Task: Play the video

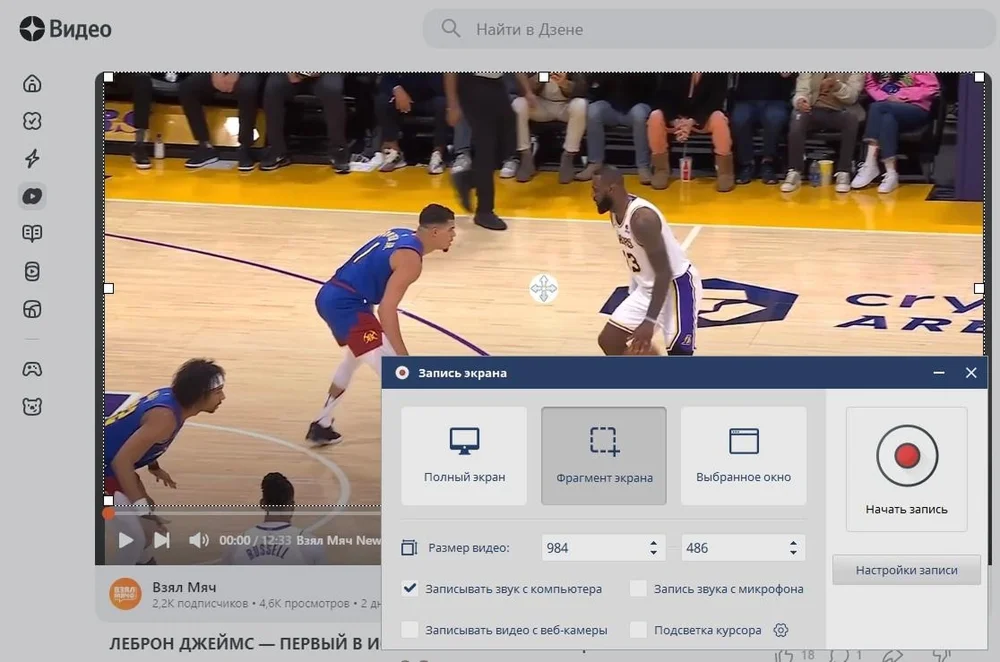Action: [x=126, y=540]
